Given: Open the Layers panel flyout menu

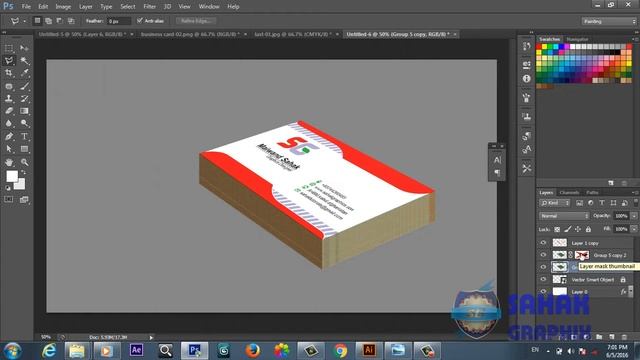Looking at the screenshot, I should coord(635,192).
